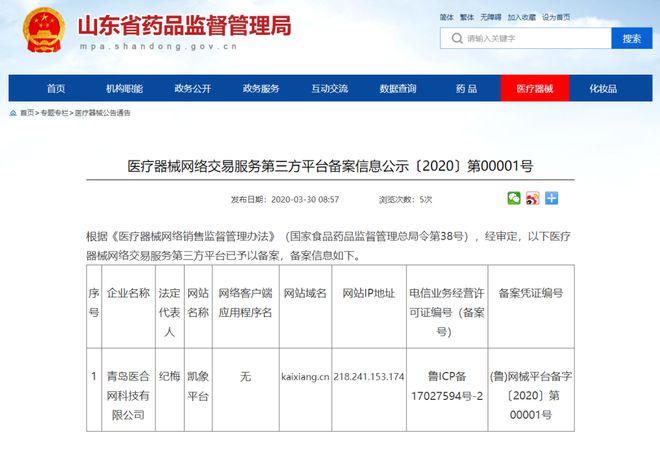The image size is (660, 474).
Task: Click the site title 山东省药品监督管理局
Action: coord(184,26)
